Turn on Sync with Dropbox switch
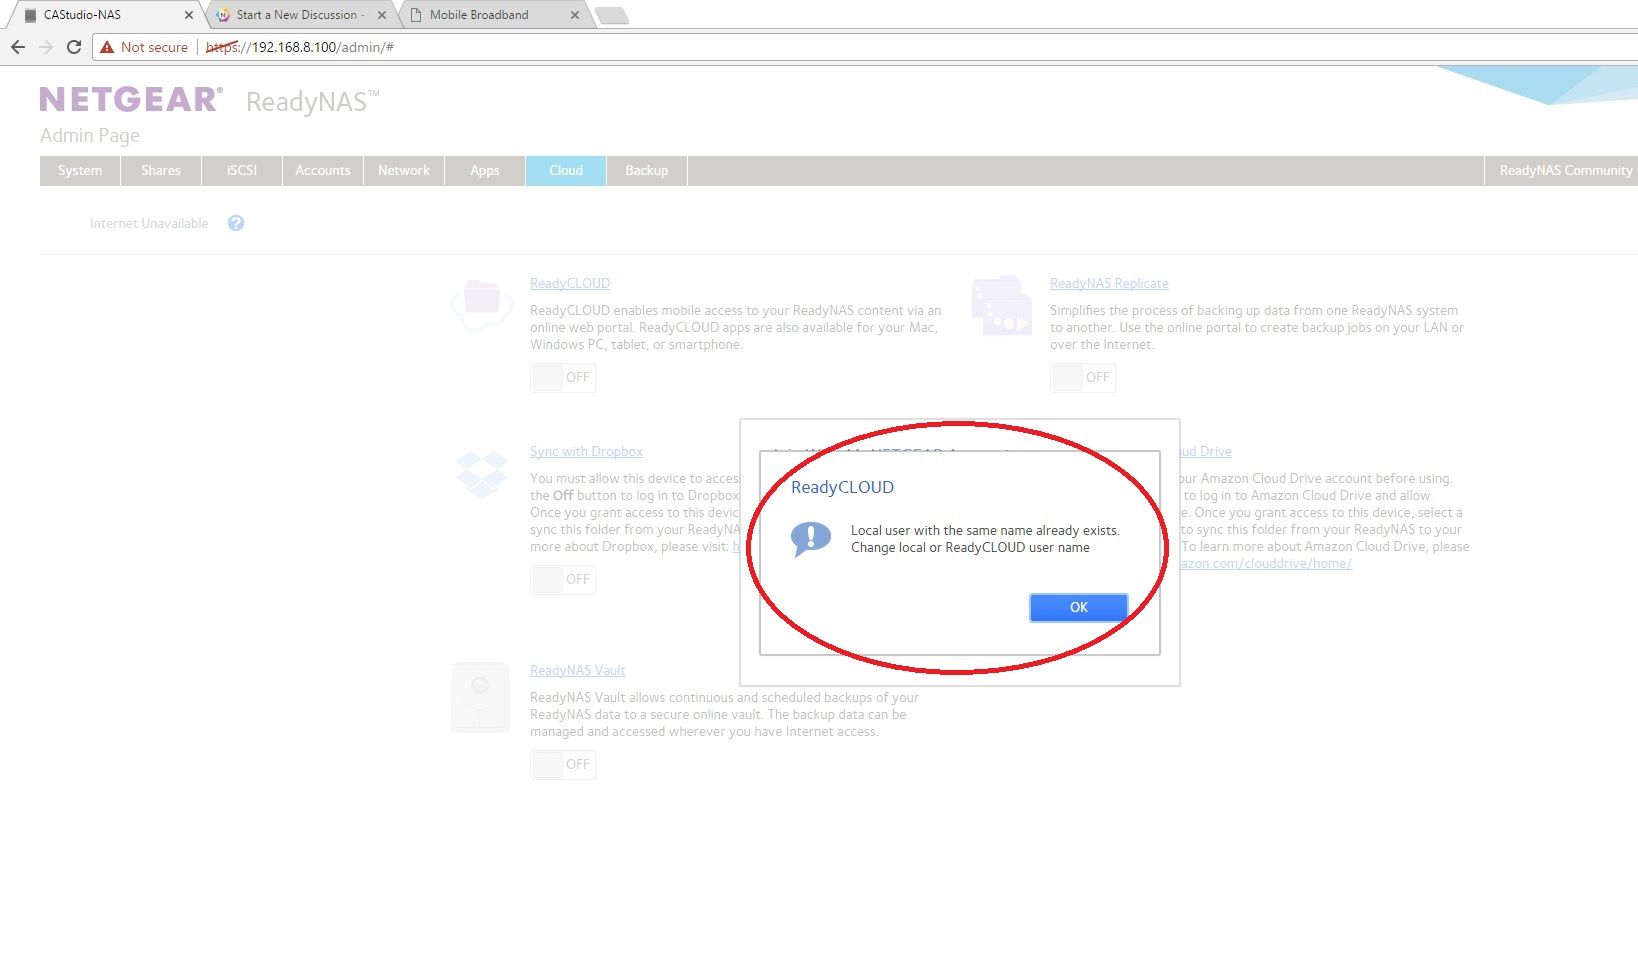 pos(563,579)
